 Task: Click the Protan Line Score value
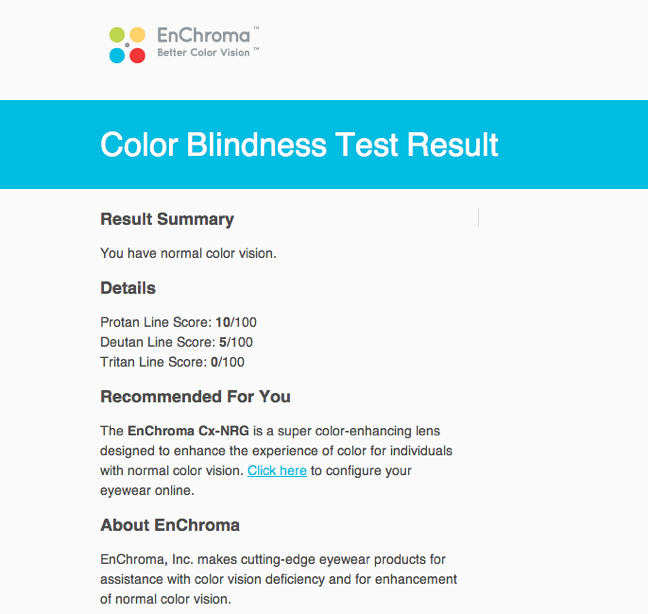236,322
